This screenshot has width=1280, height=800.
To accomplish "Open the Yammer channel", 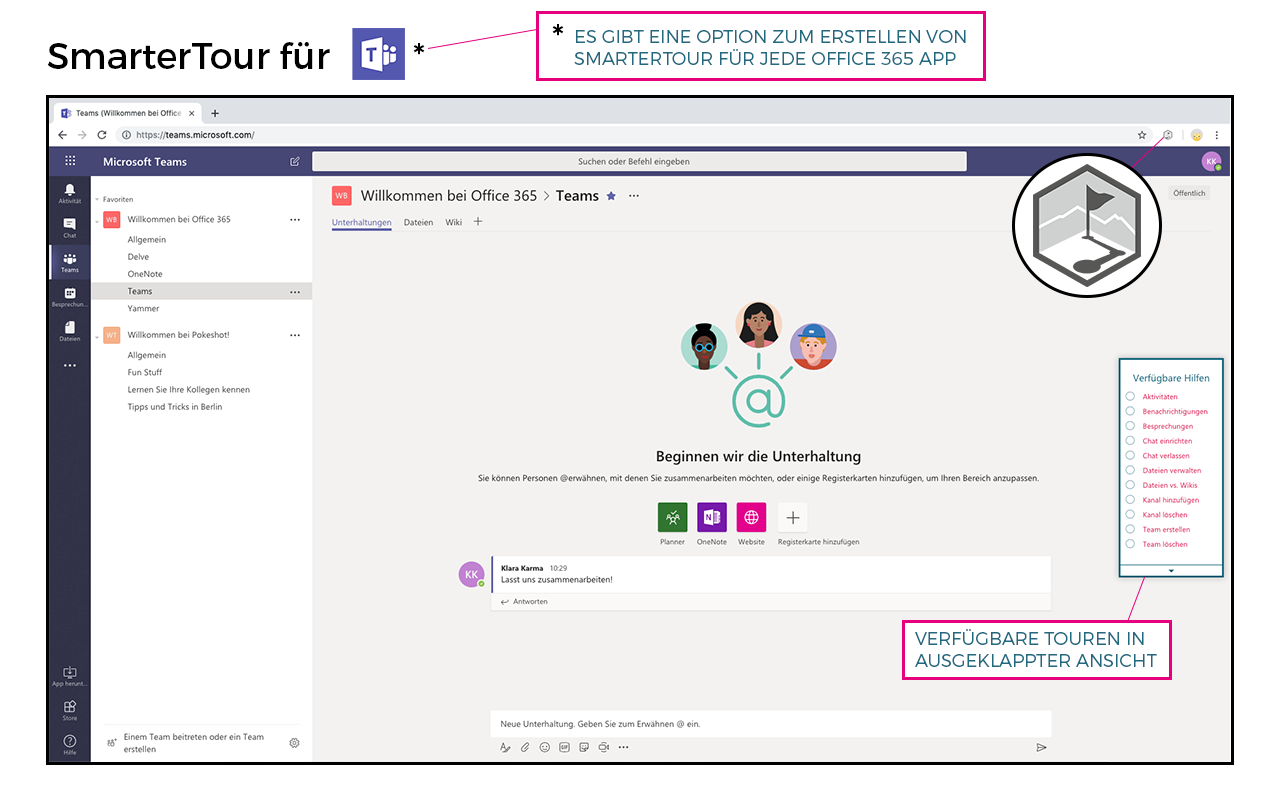I will (x=143, y=309).
